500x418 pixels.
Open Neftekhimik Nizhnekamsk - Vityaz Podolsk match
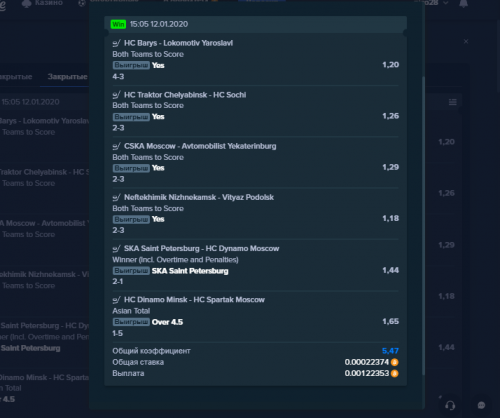tap(199, 197)
